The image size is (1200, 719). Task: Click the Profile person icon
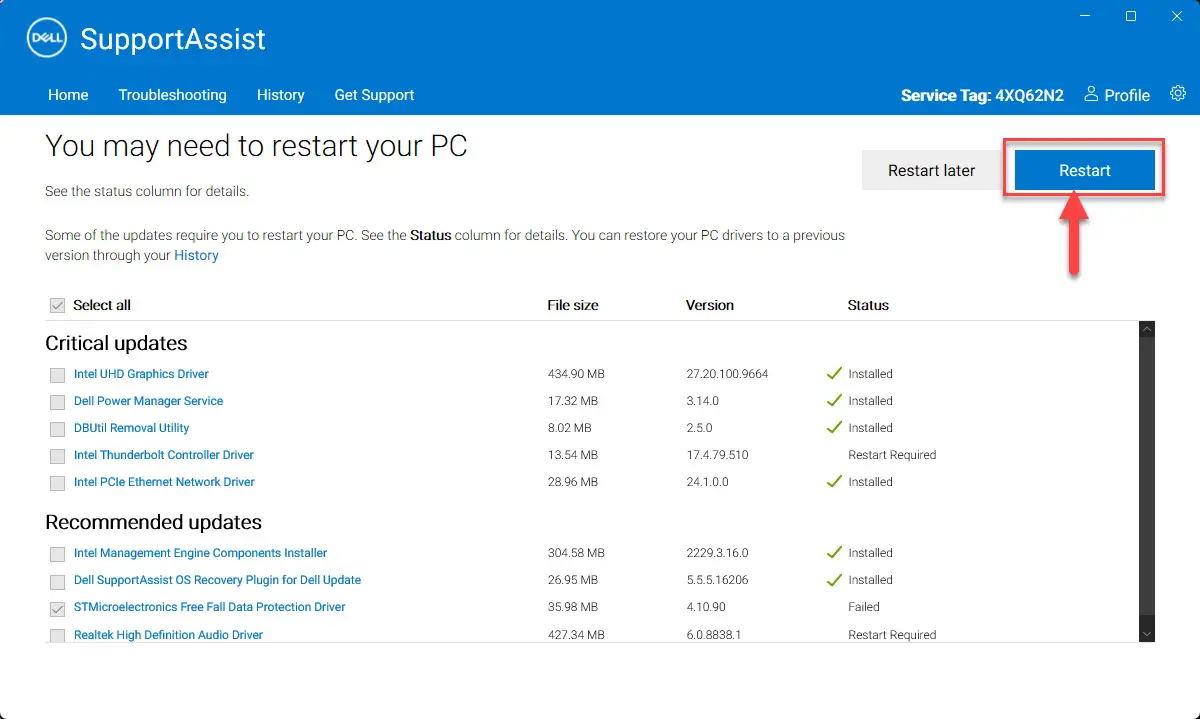[x=1091, y=94]
